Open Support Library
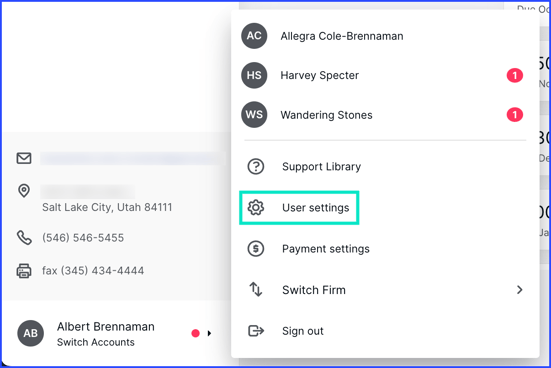551x368 pixels. [321, 167]
